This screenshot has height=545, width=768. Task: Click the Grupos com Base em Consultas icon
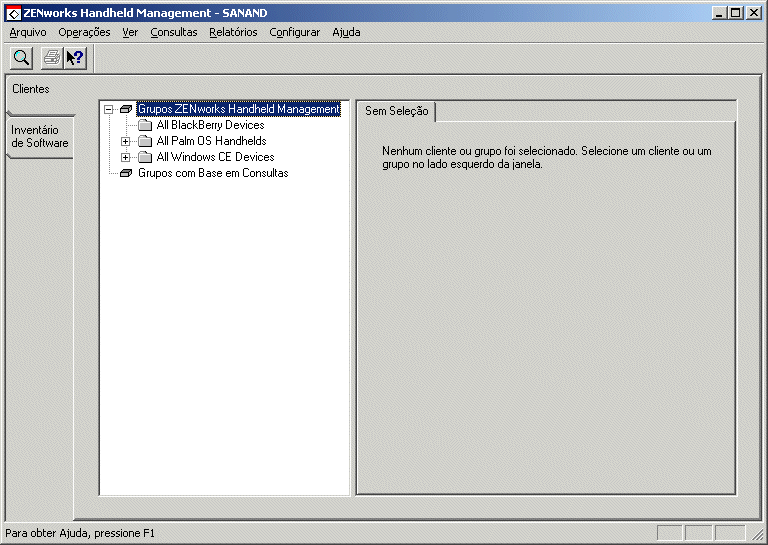coord(126,173)
